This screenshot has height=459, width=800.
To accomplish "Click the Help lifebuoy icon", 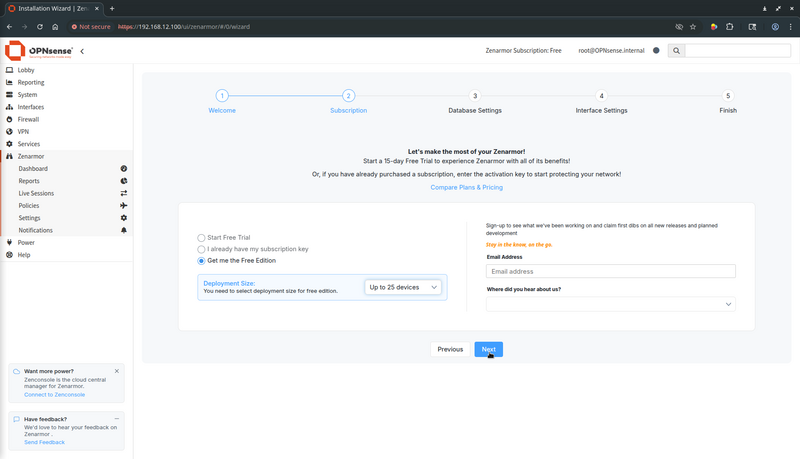I will pos(9,254).
